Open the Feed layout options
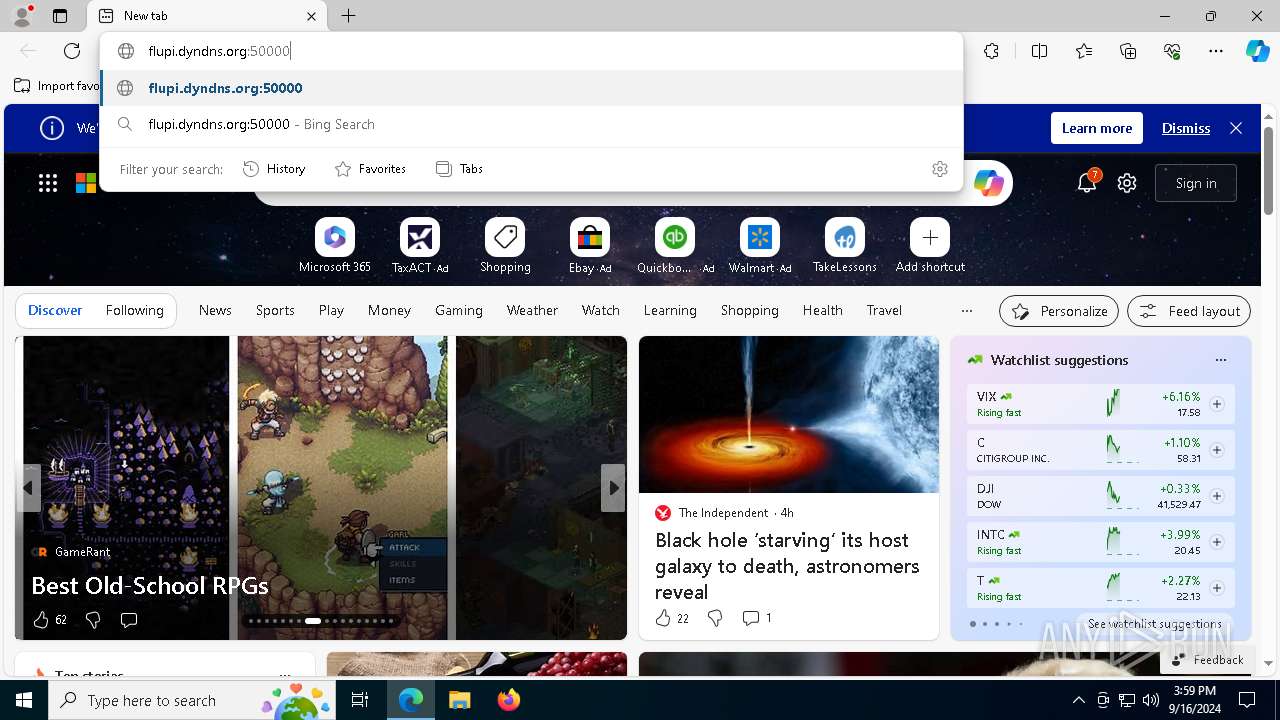The height and width of the screenshot is (720, 1280). (x=1189, y=311)
